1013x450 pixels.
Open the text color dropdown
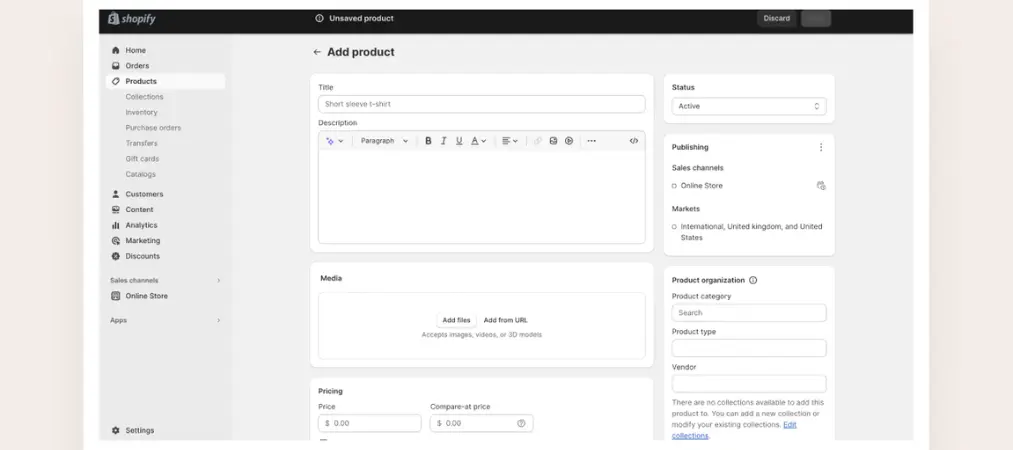[x=478, y=141]
